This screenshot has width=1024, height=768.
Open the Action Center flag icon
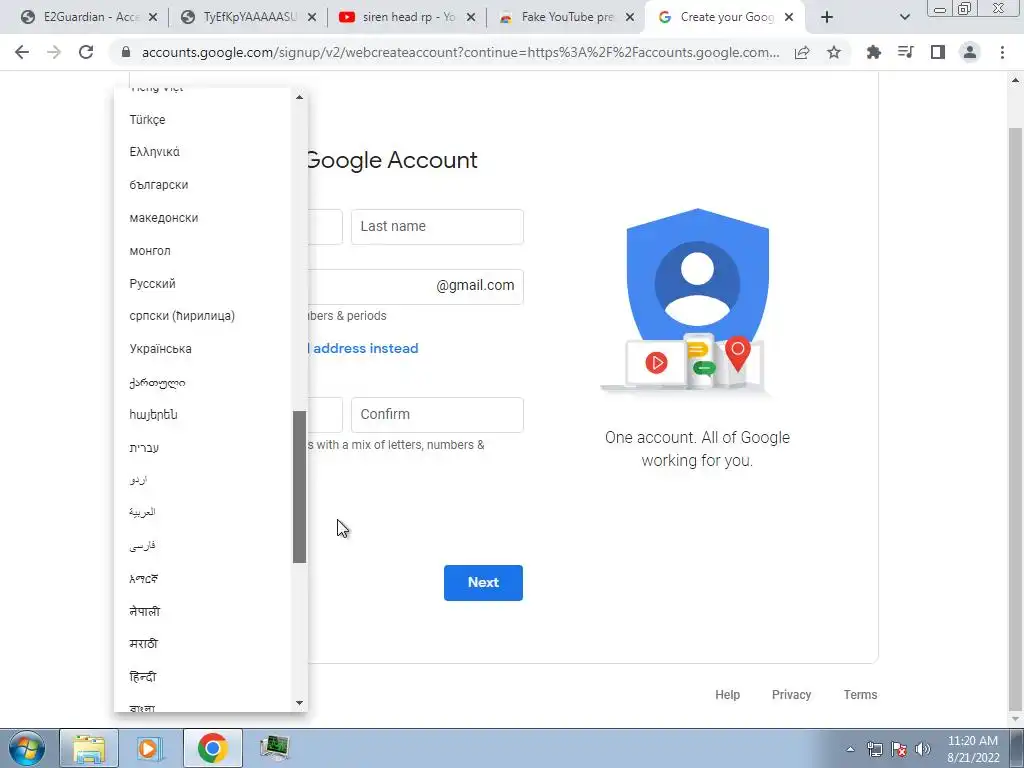tap(899, 749)
